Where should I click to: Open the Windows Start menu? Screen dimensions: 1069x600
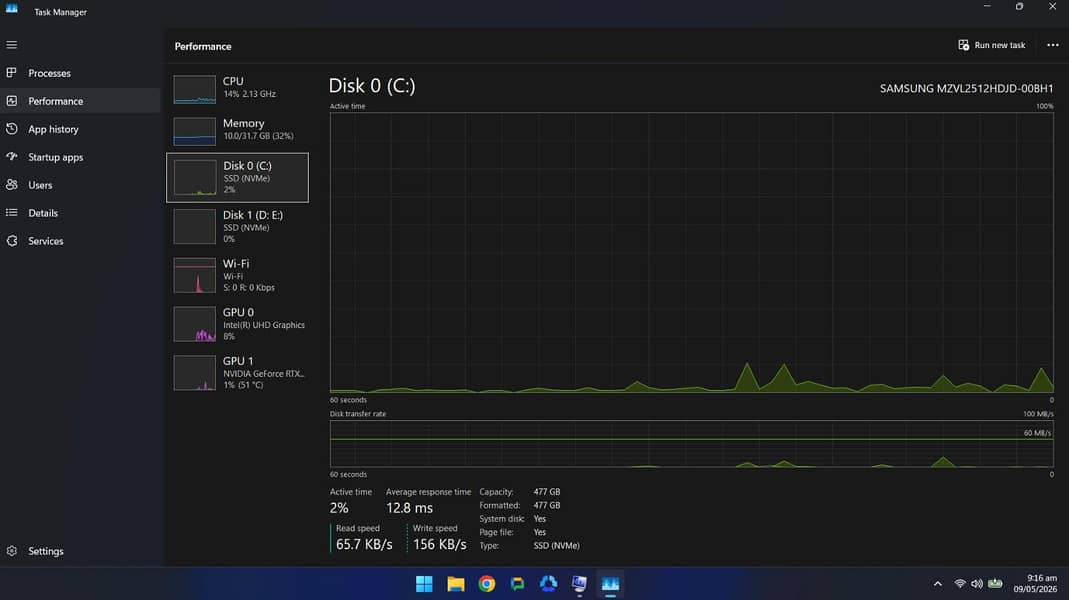pyautogui.click(x=424, y=584)
